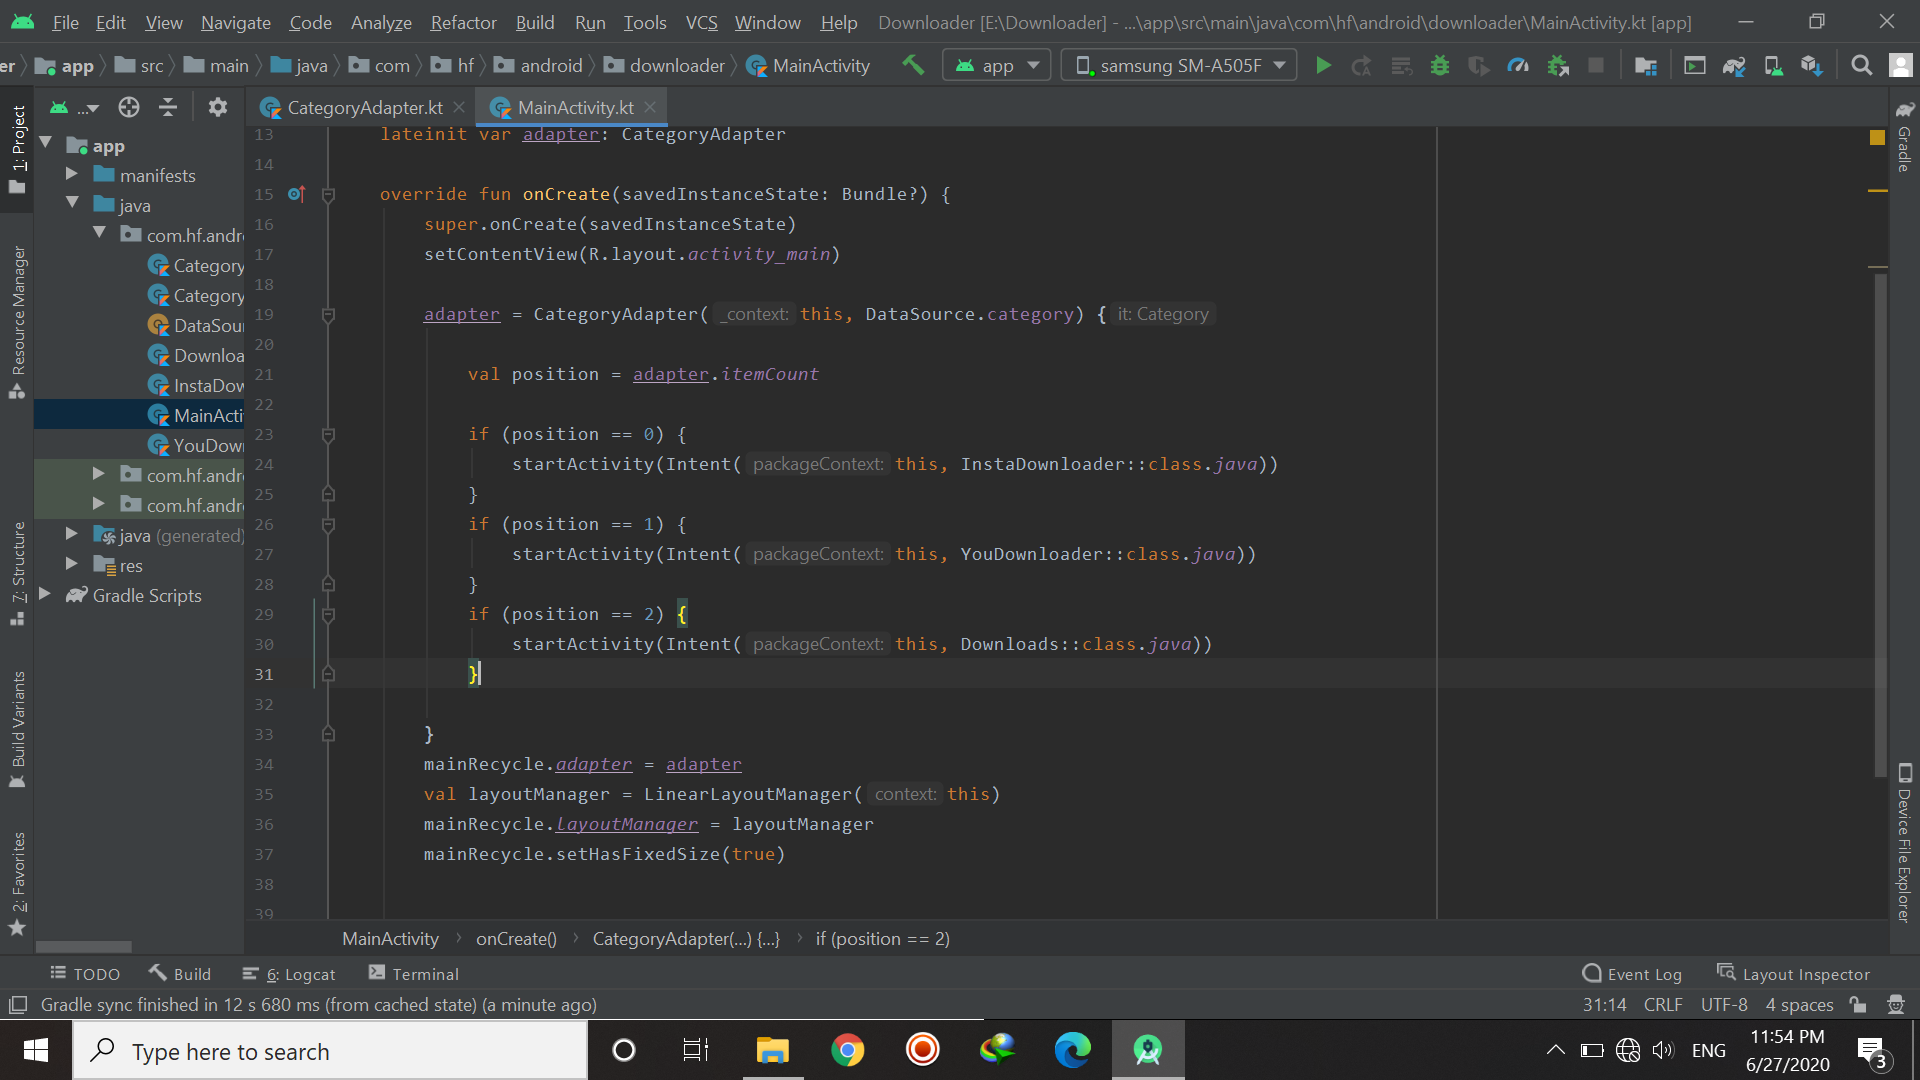Toggle tool window bars corner icon
Viewport: 1920px width, 1080px height.
[17, 1004]
